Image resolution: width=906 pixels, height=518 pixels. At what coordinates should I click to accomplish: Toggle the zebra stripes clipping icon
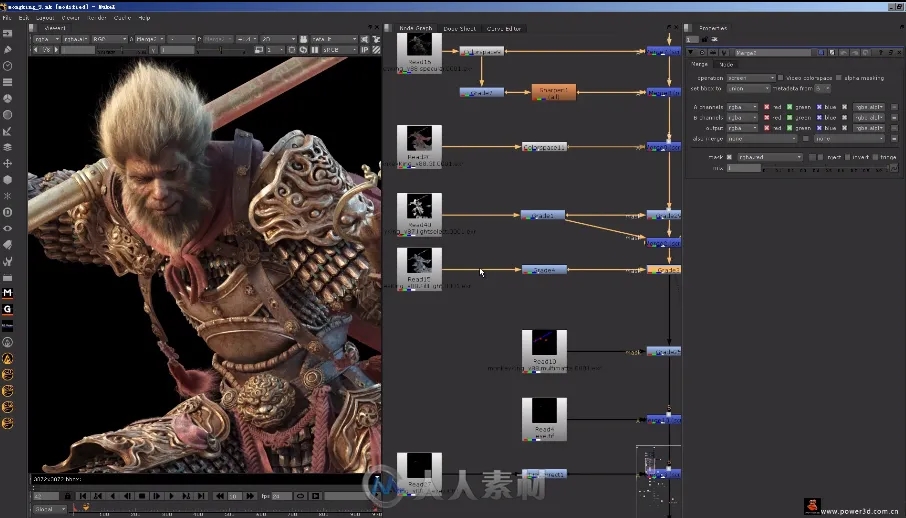[376, 50]
